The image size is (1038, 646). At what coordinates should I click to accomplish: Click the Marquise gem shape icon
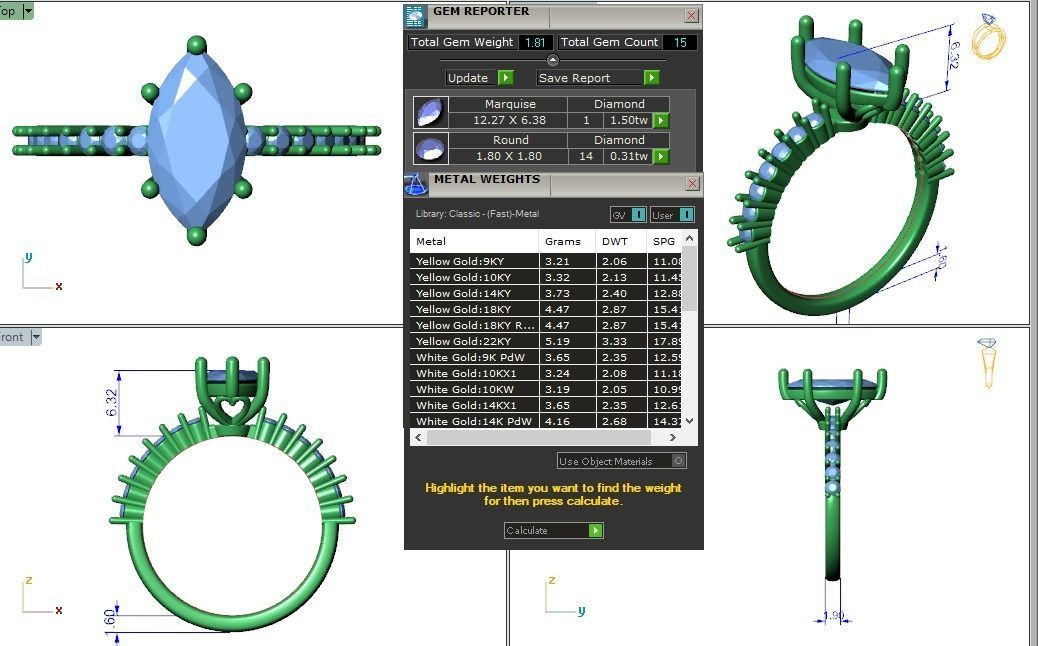click(x=430, y=112)
